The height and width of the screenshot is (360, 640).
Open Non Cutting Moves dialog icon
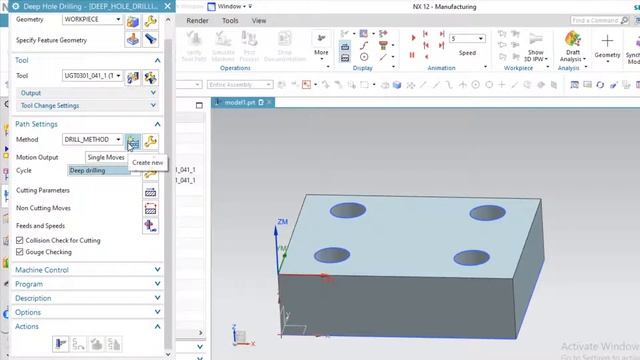tap(150, 209)
